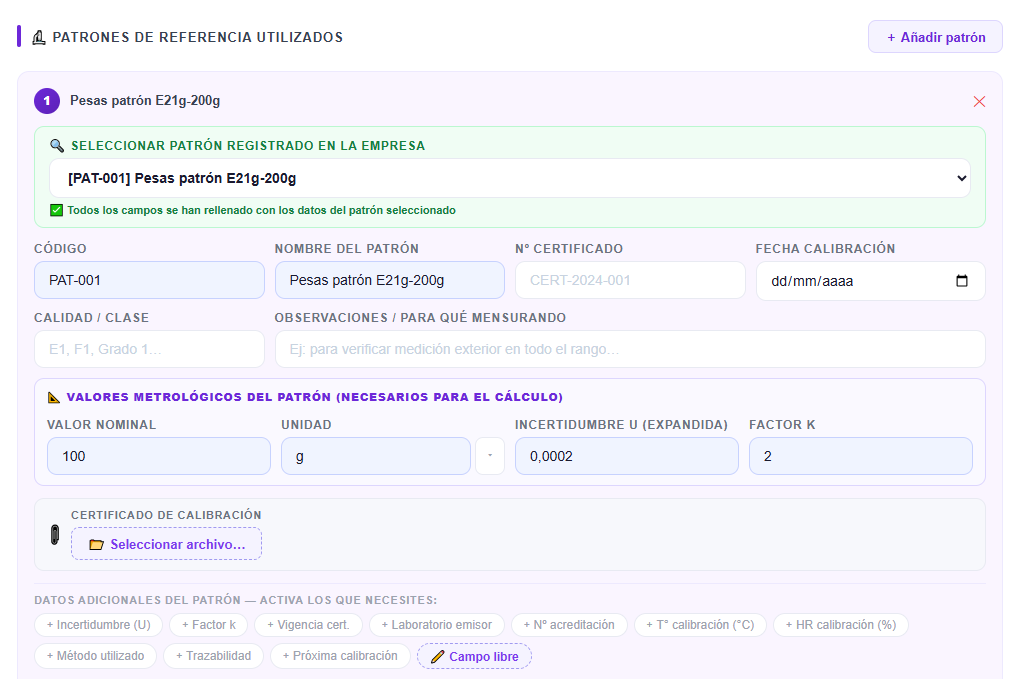
Task: Add the Tª calibración (°C) field
Action: pos(700,625)
